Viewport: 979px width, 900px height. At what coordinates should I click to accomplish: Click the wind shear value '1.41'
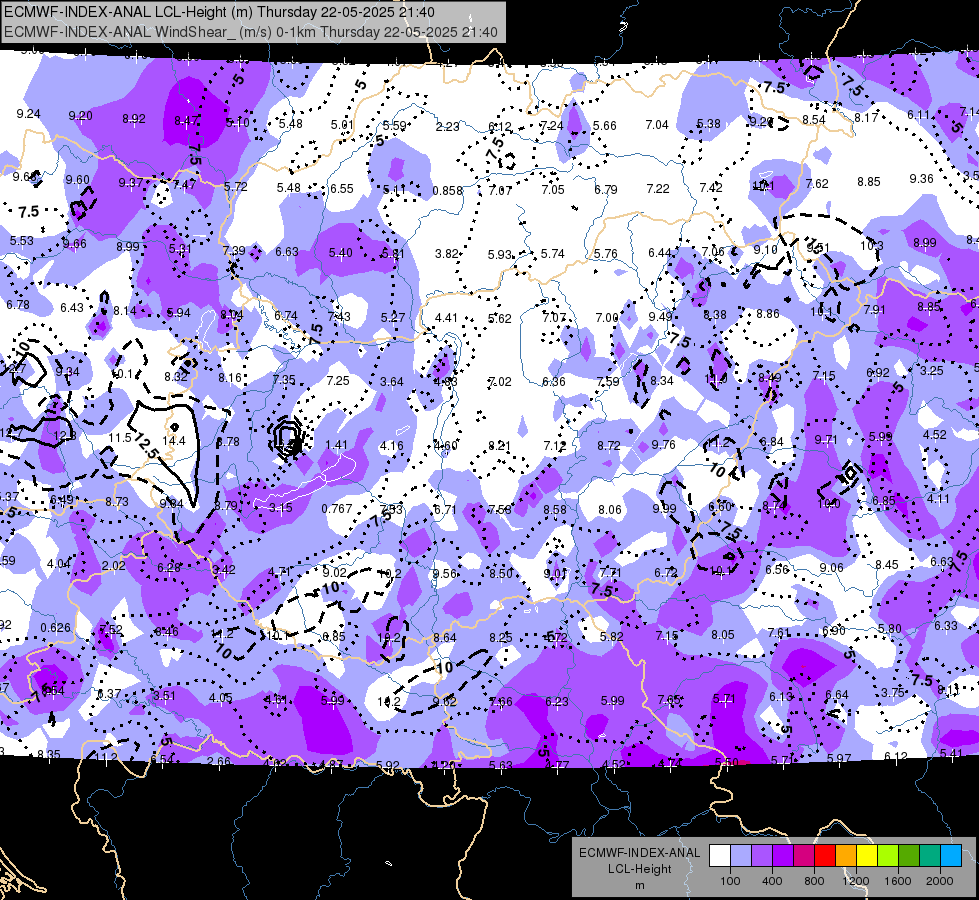[337, 445]
